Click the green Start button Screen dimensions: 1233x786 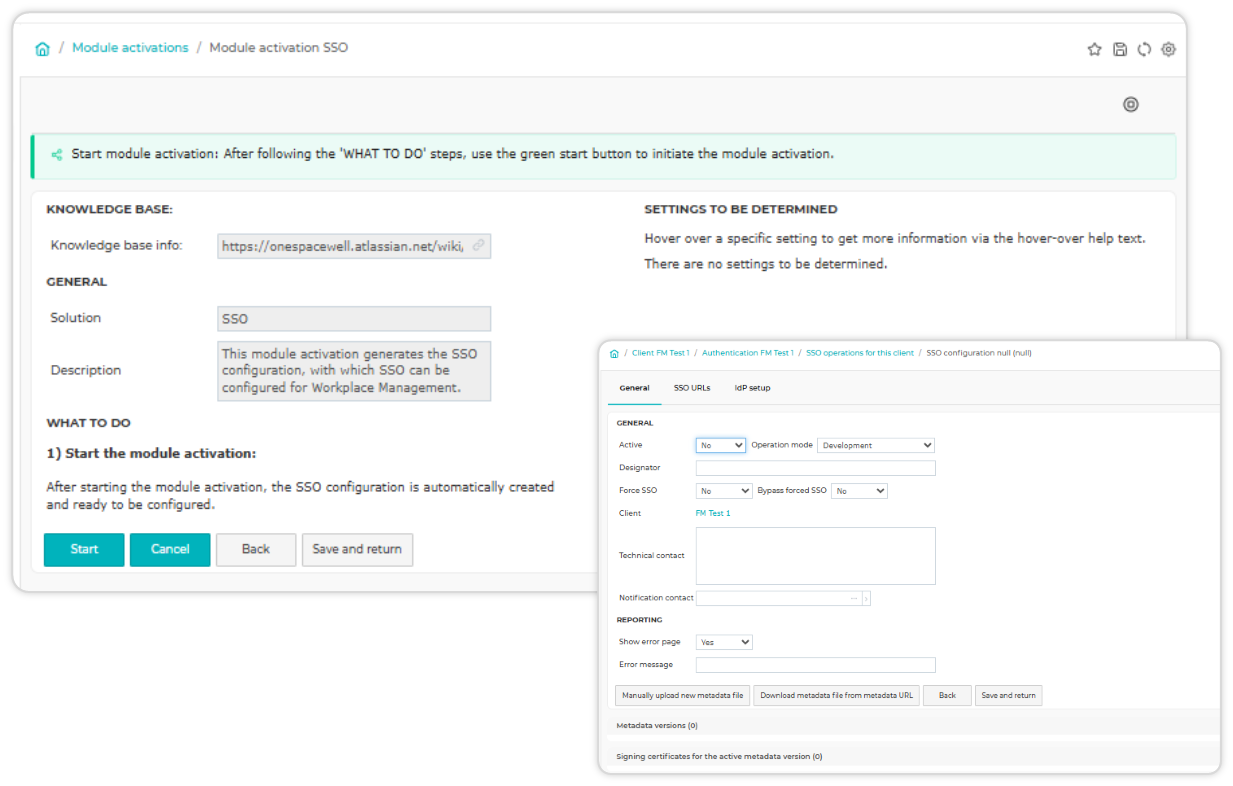click(x=84, y=549)
